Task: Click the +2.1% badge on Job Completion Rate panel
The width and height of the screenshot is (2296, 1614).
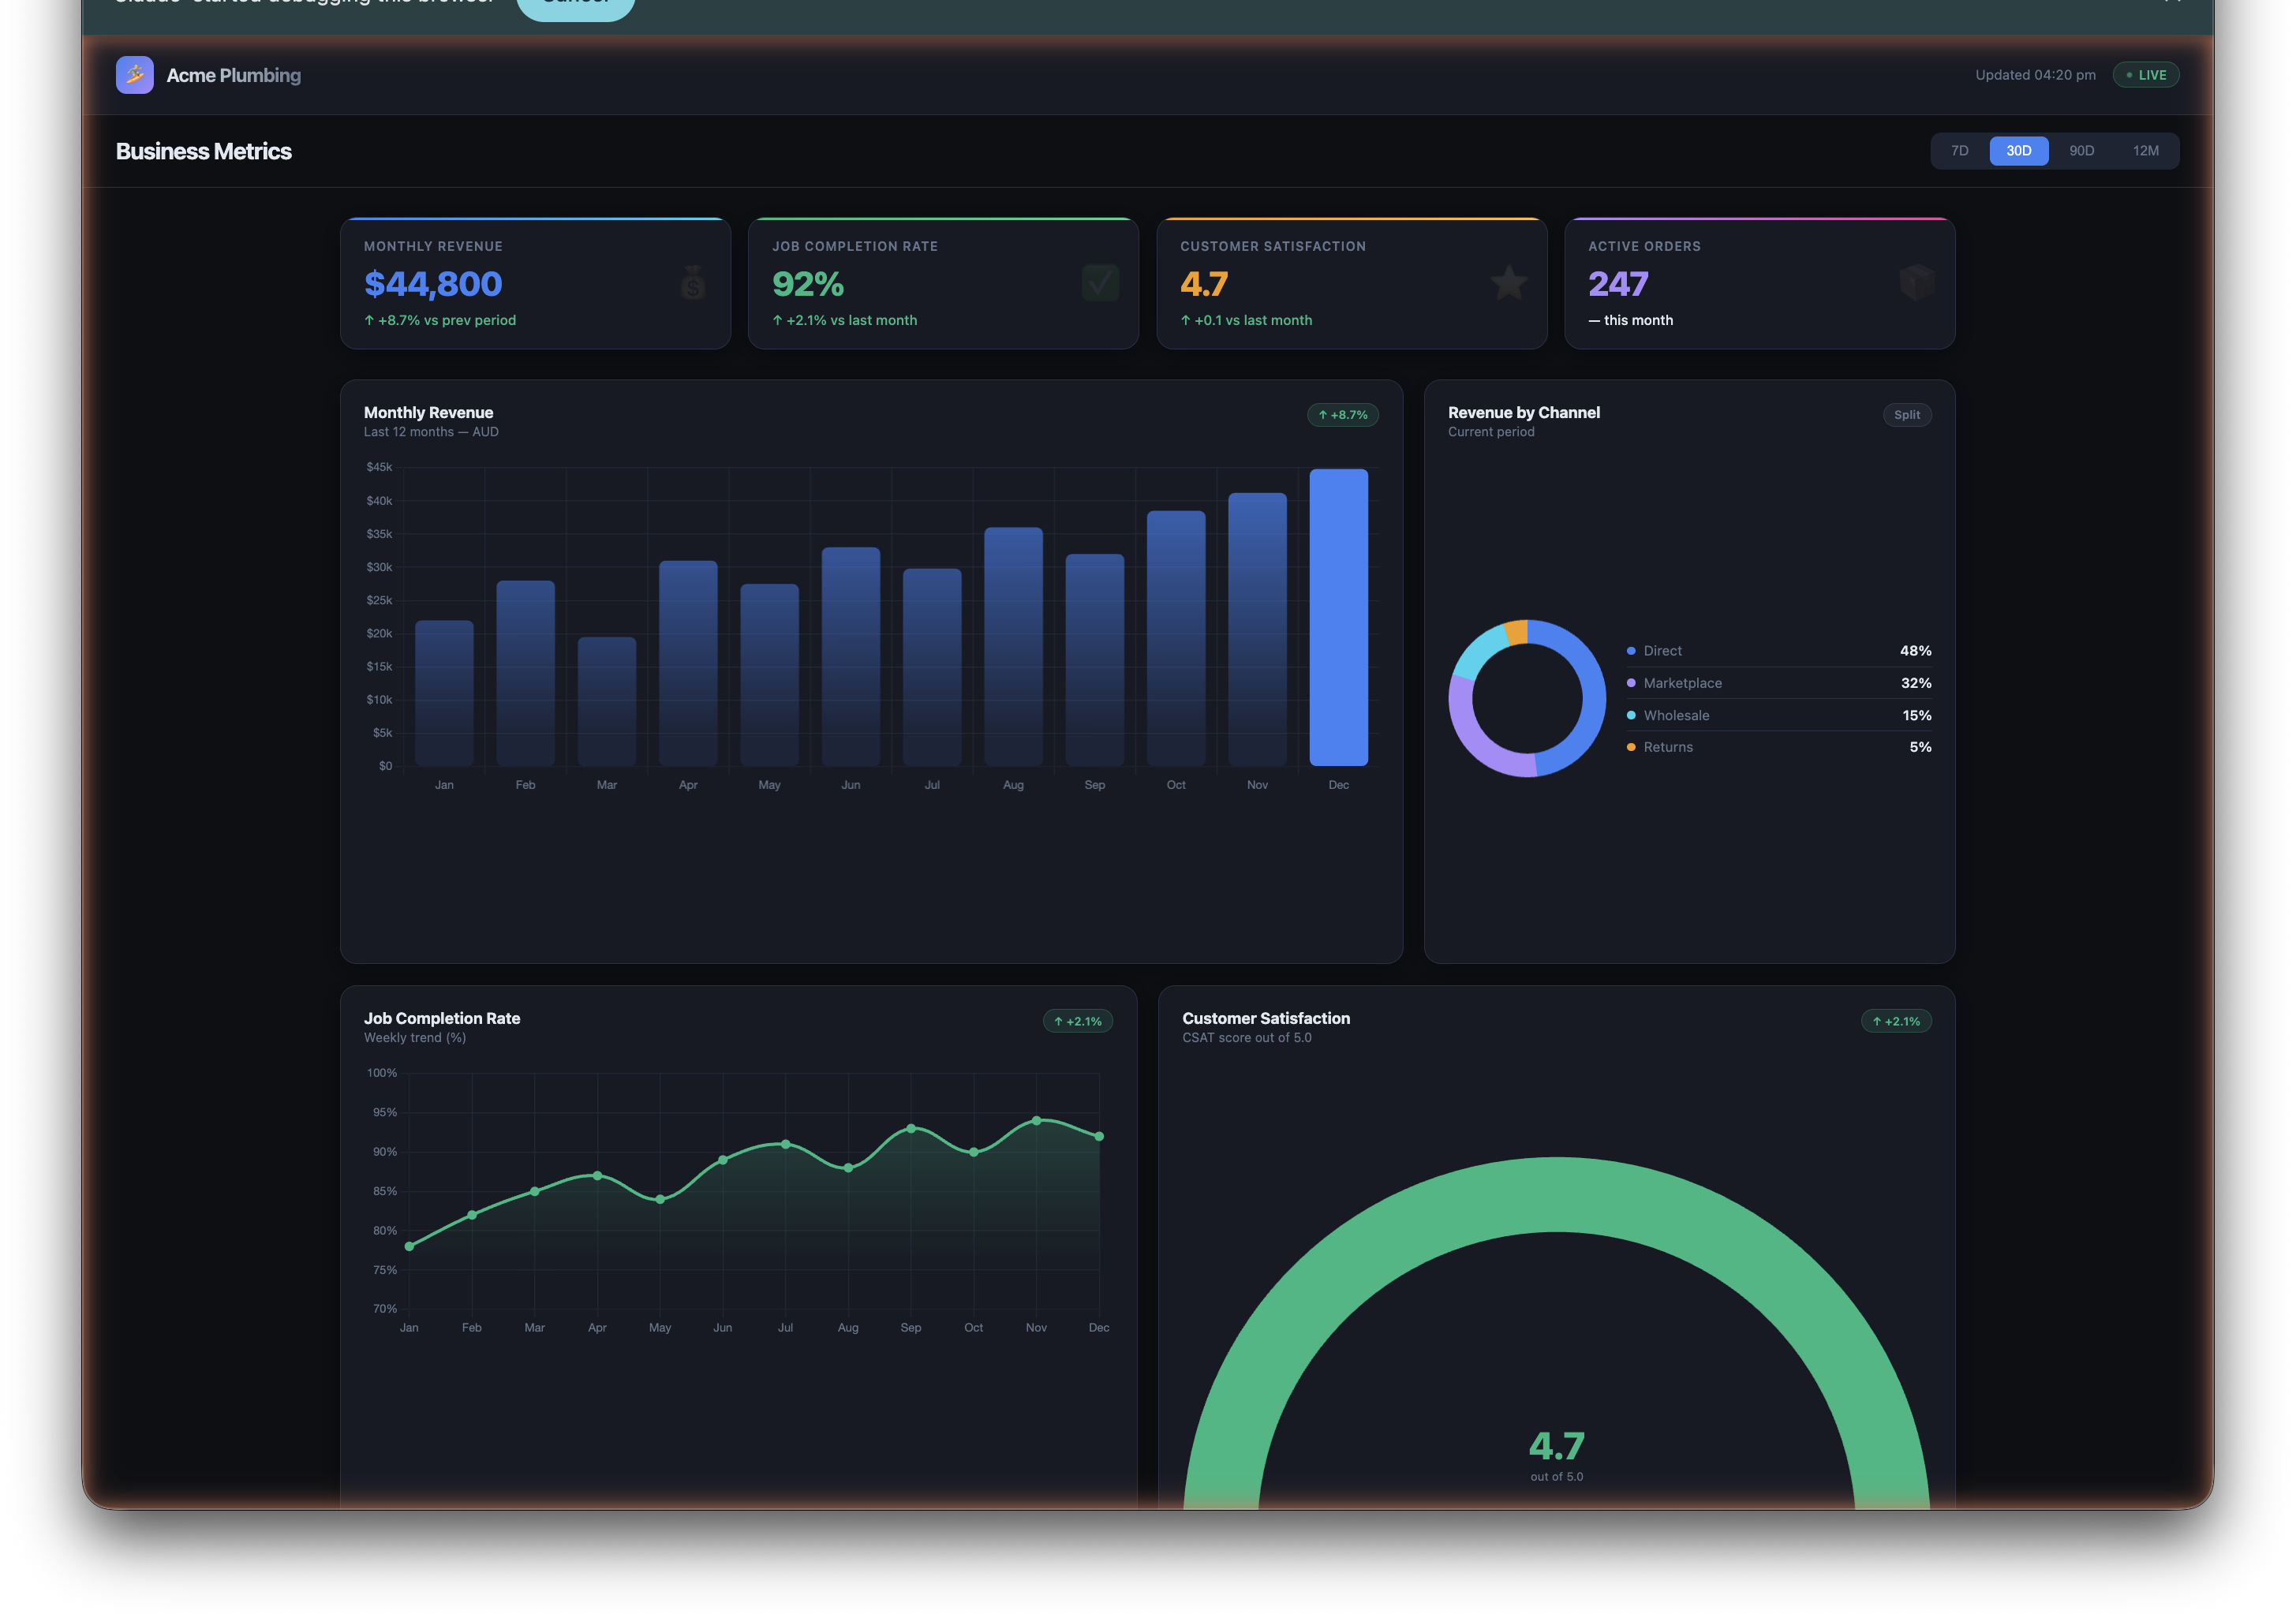Action: click(x=1077, y=1021)
